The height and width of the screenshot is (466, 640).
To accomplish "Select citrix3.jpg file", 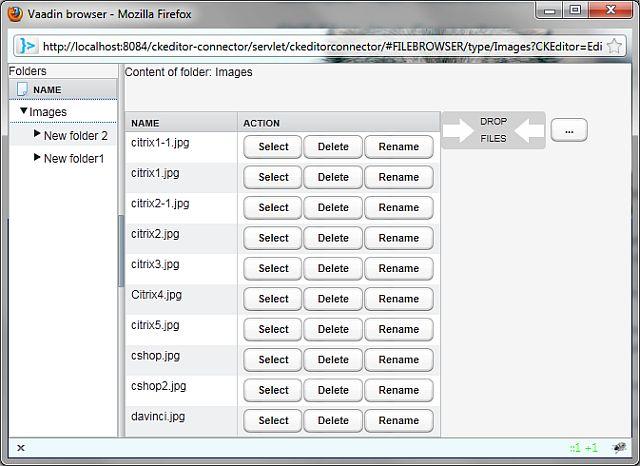I will 273,269.
